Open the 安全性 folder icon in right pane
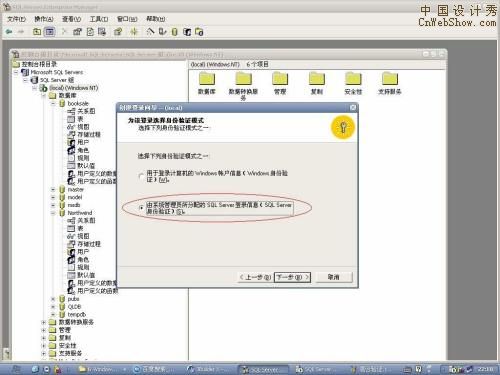The image size is (500, 375). coord(353,79)
